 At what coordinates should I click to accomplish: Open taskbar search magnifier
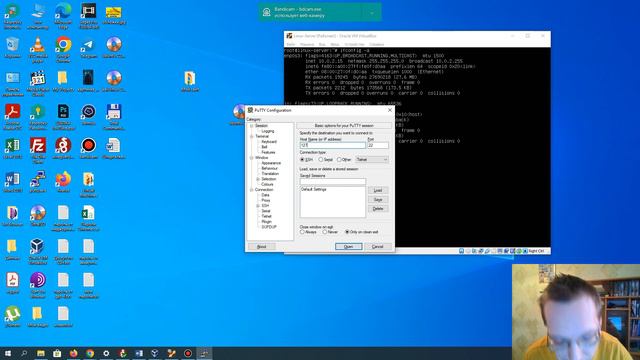click(24, 353)
